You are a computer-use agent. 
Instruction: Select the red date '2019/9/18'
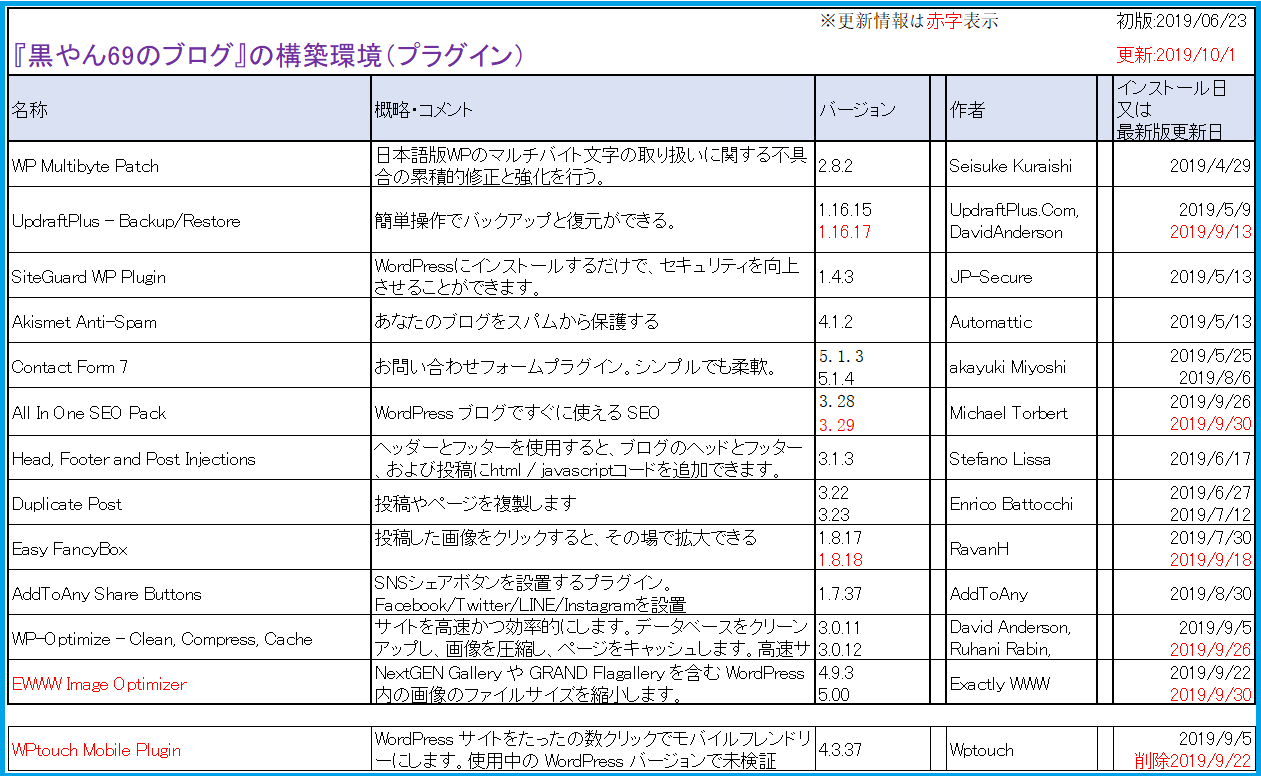pos(1210,560)
